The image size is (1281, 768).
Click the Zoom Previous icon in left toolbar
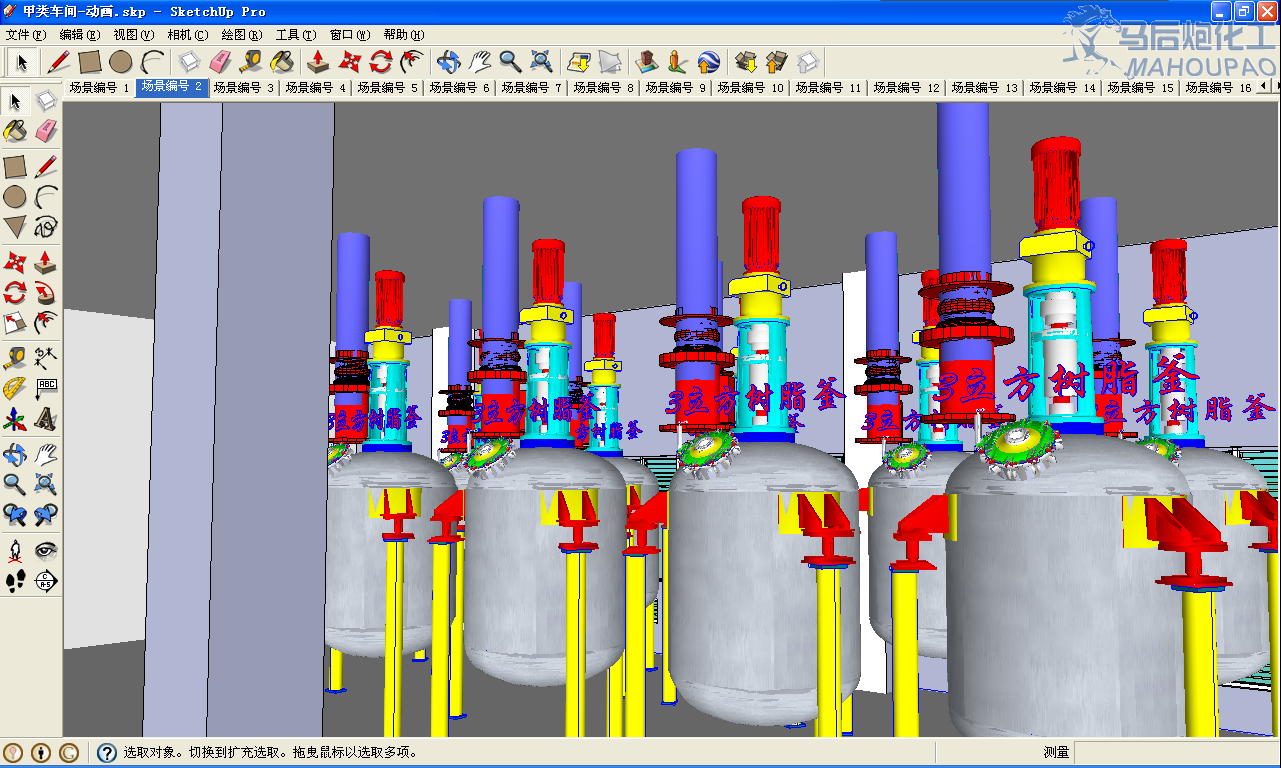tap(15, 515)
